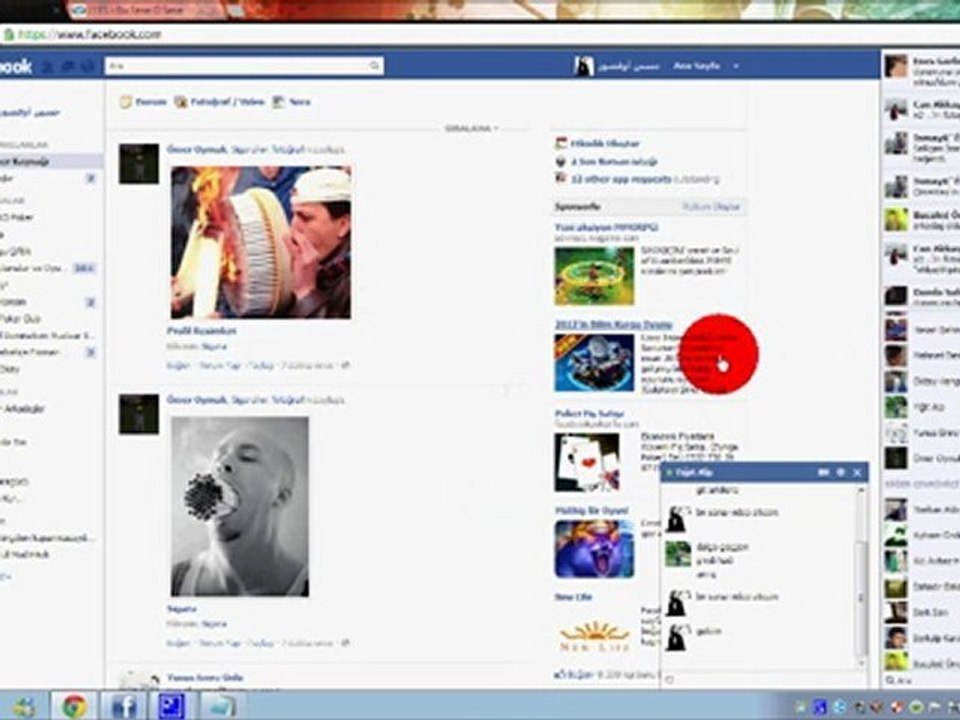Click the link right of Sponsorlu heading
Viewport: 960px width, 720px height.
click(x=711, y=207)
